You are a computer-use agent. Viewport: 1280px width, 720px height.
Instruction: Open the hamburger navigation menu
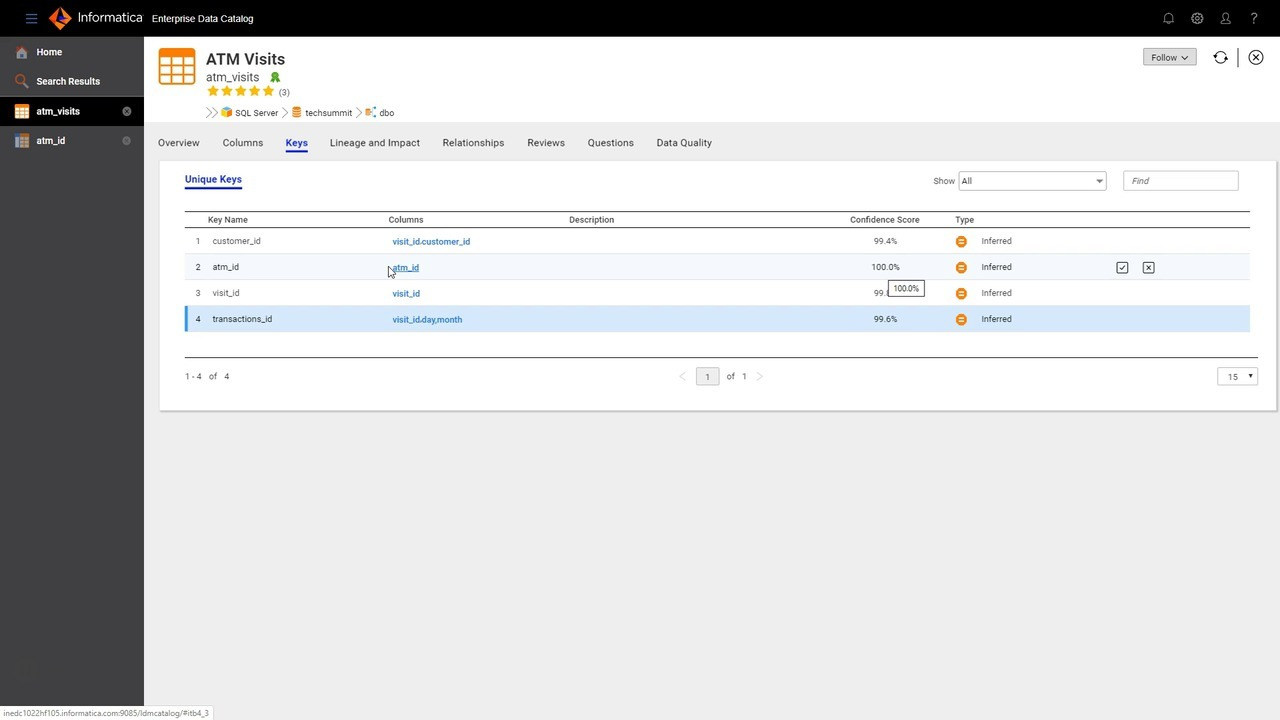click(31, 18)
